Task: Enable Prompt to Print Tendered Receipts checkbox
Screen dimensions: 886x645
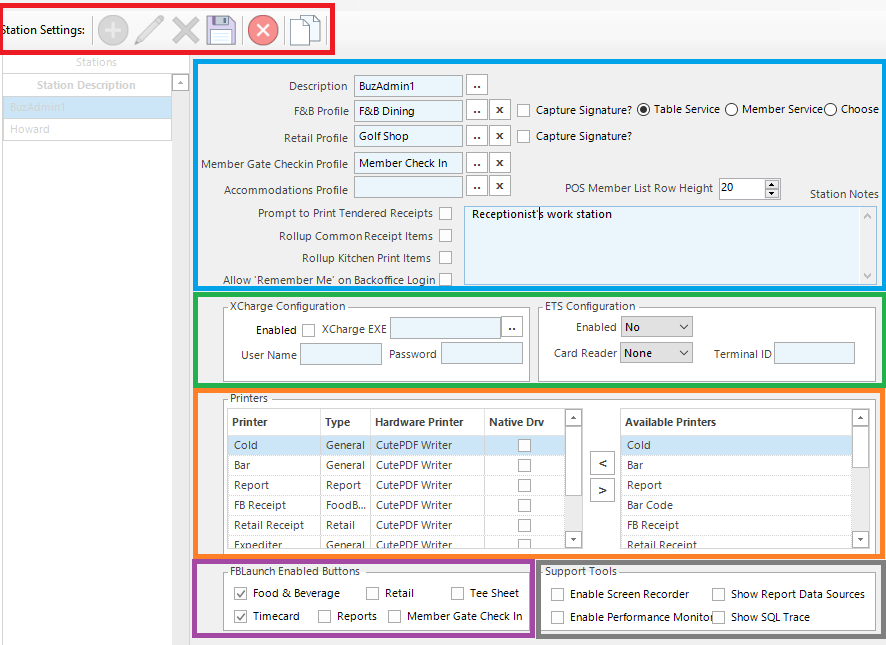Action: [446, 214]
